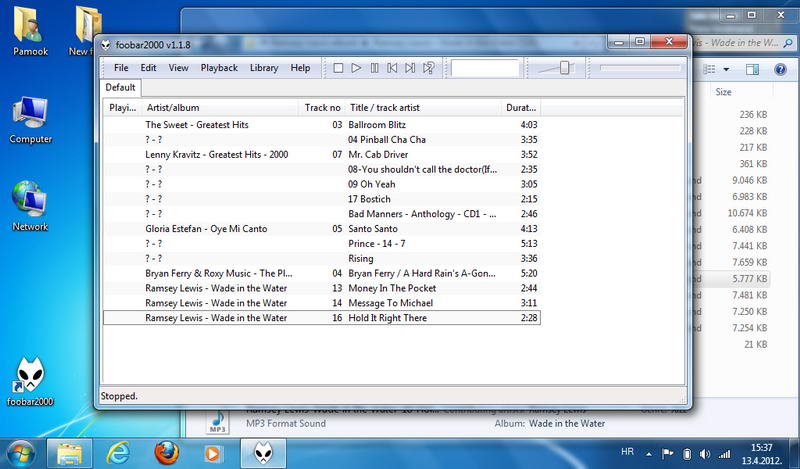The image size is (800, 469).
Task: Launch Firefox from the taskbar
Action: 166,453
